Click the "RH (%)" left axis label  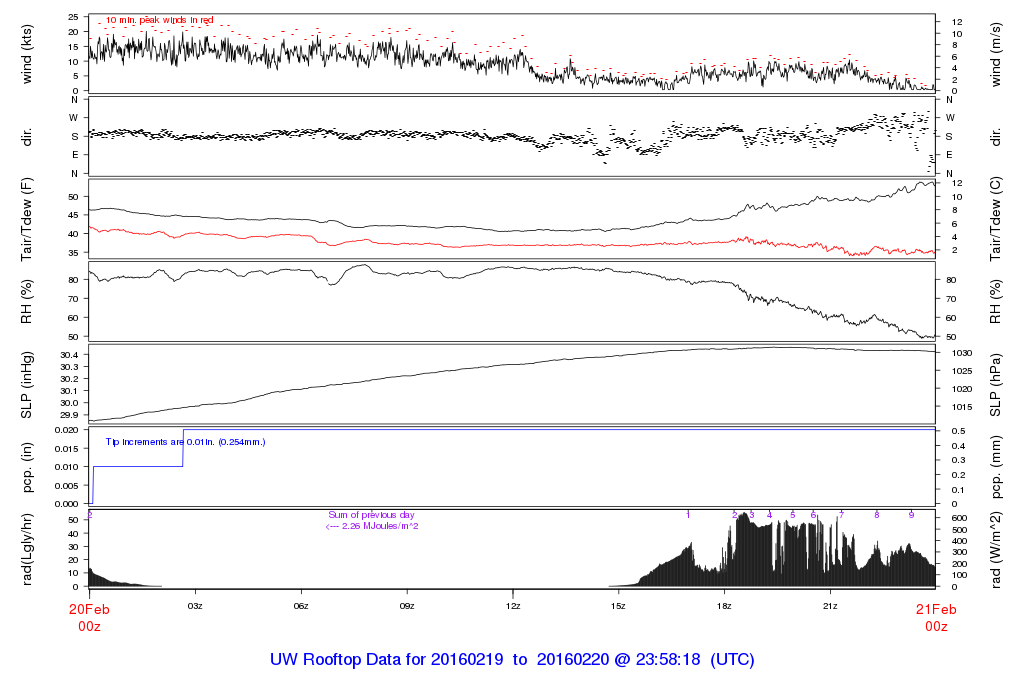pyautogui.click(x=27, y=300)
